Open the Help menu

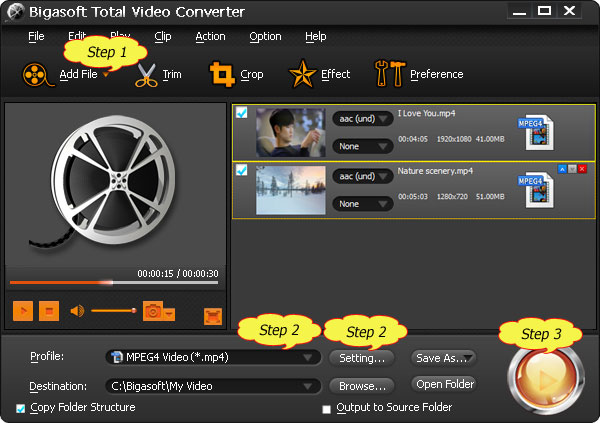pyautogui.click(x=316, y=36)
